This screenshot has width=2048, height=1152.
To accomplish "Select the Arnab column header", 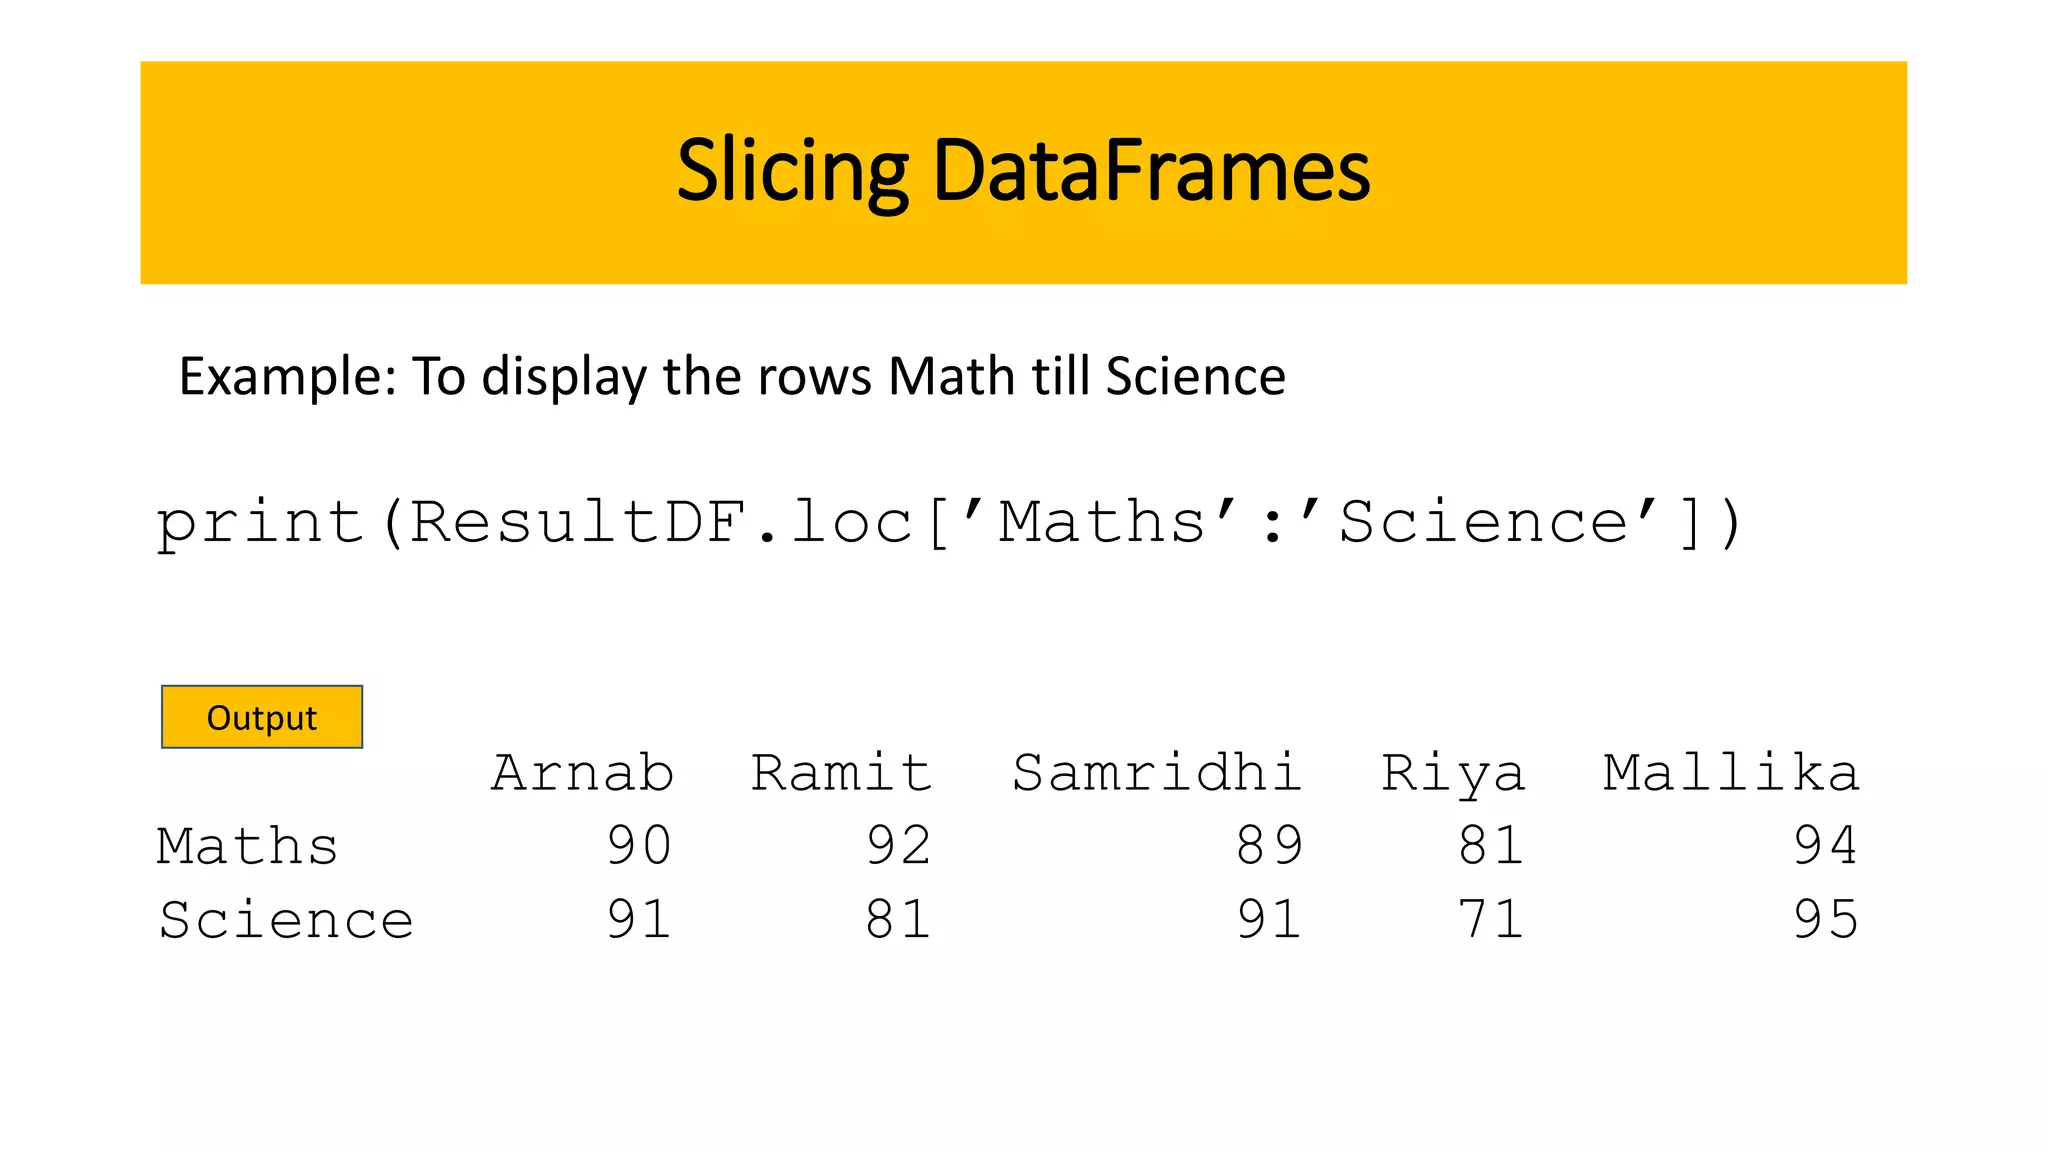I will coord(583,773).
